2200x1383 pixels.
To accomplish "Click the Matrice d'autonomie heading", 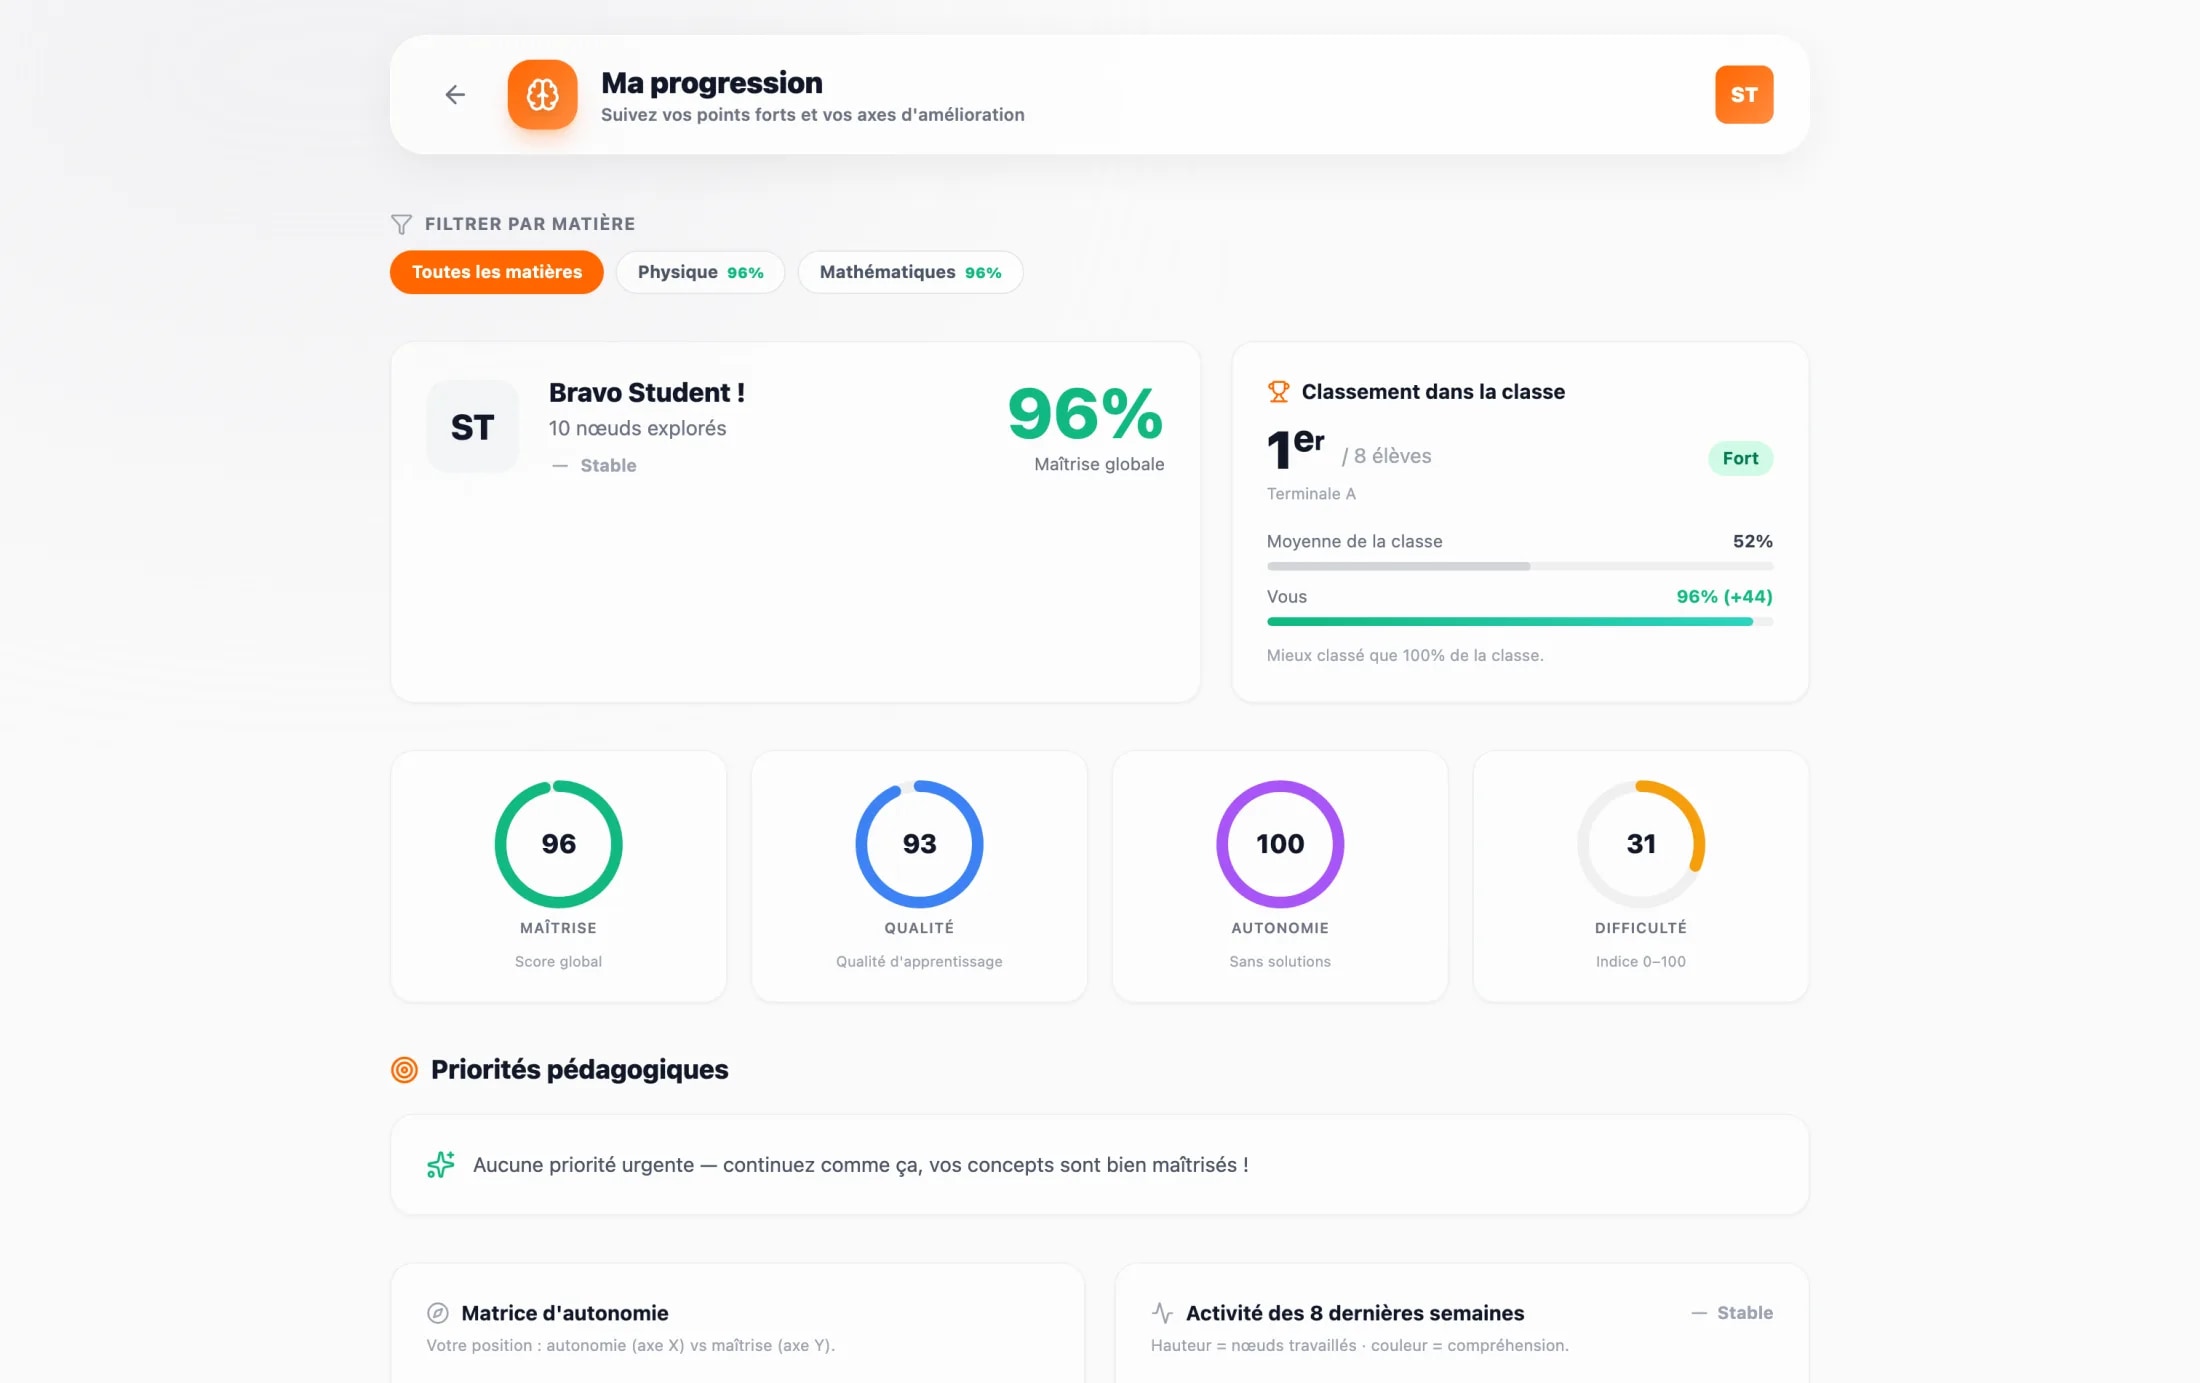I will point(565,1313).
